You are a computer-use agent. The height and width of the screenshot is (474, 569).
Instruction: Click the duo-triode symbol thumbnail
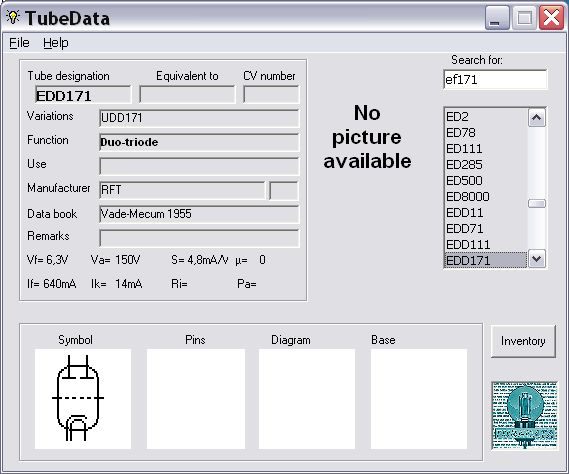pyautogui.click(x=83, y=399)
